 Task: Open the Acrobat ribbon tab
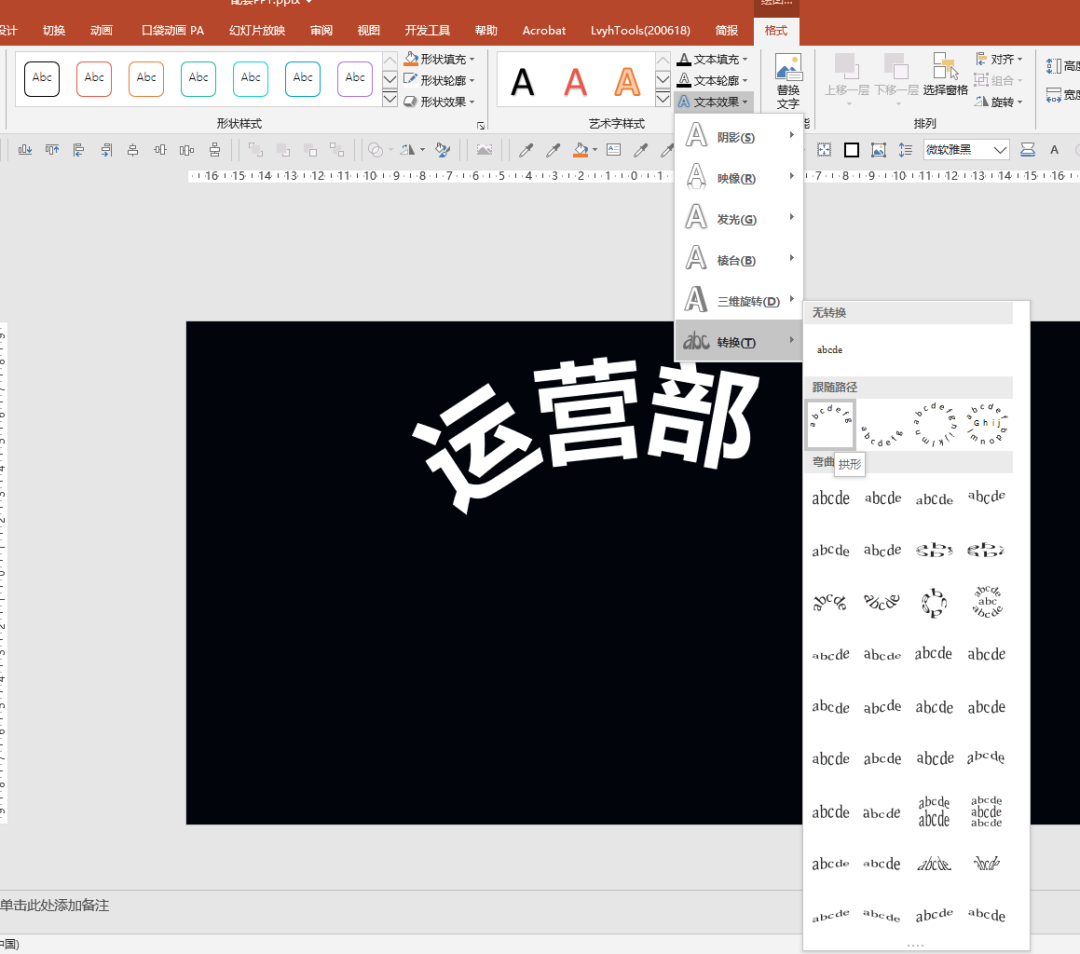click(543, 30)
